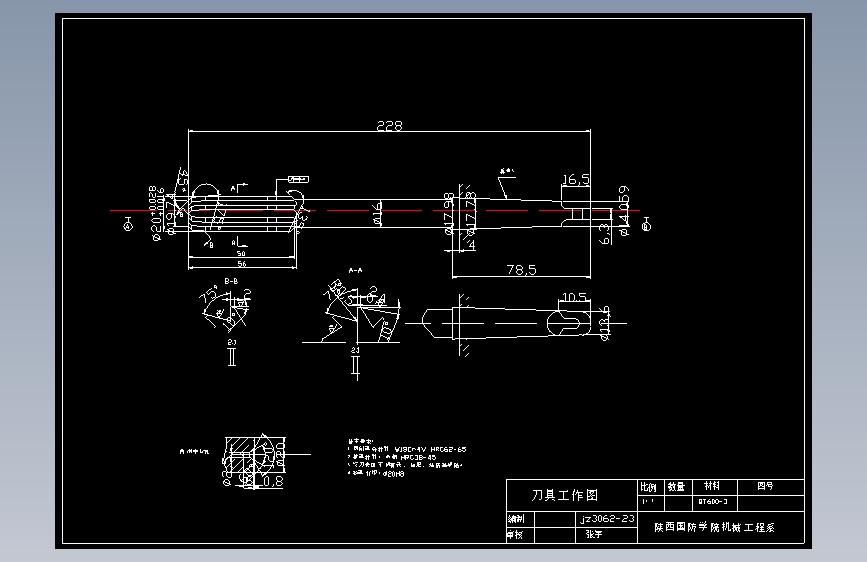Select the 78.5 dimension text
867x562 pixels.
click(521, 269)
